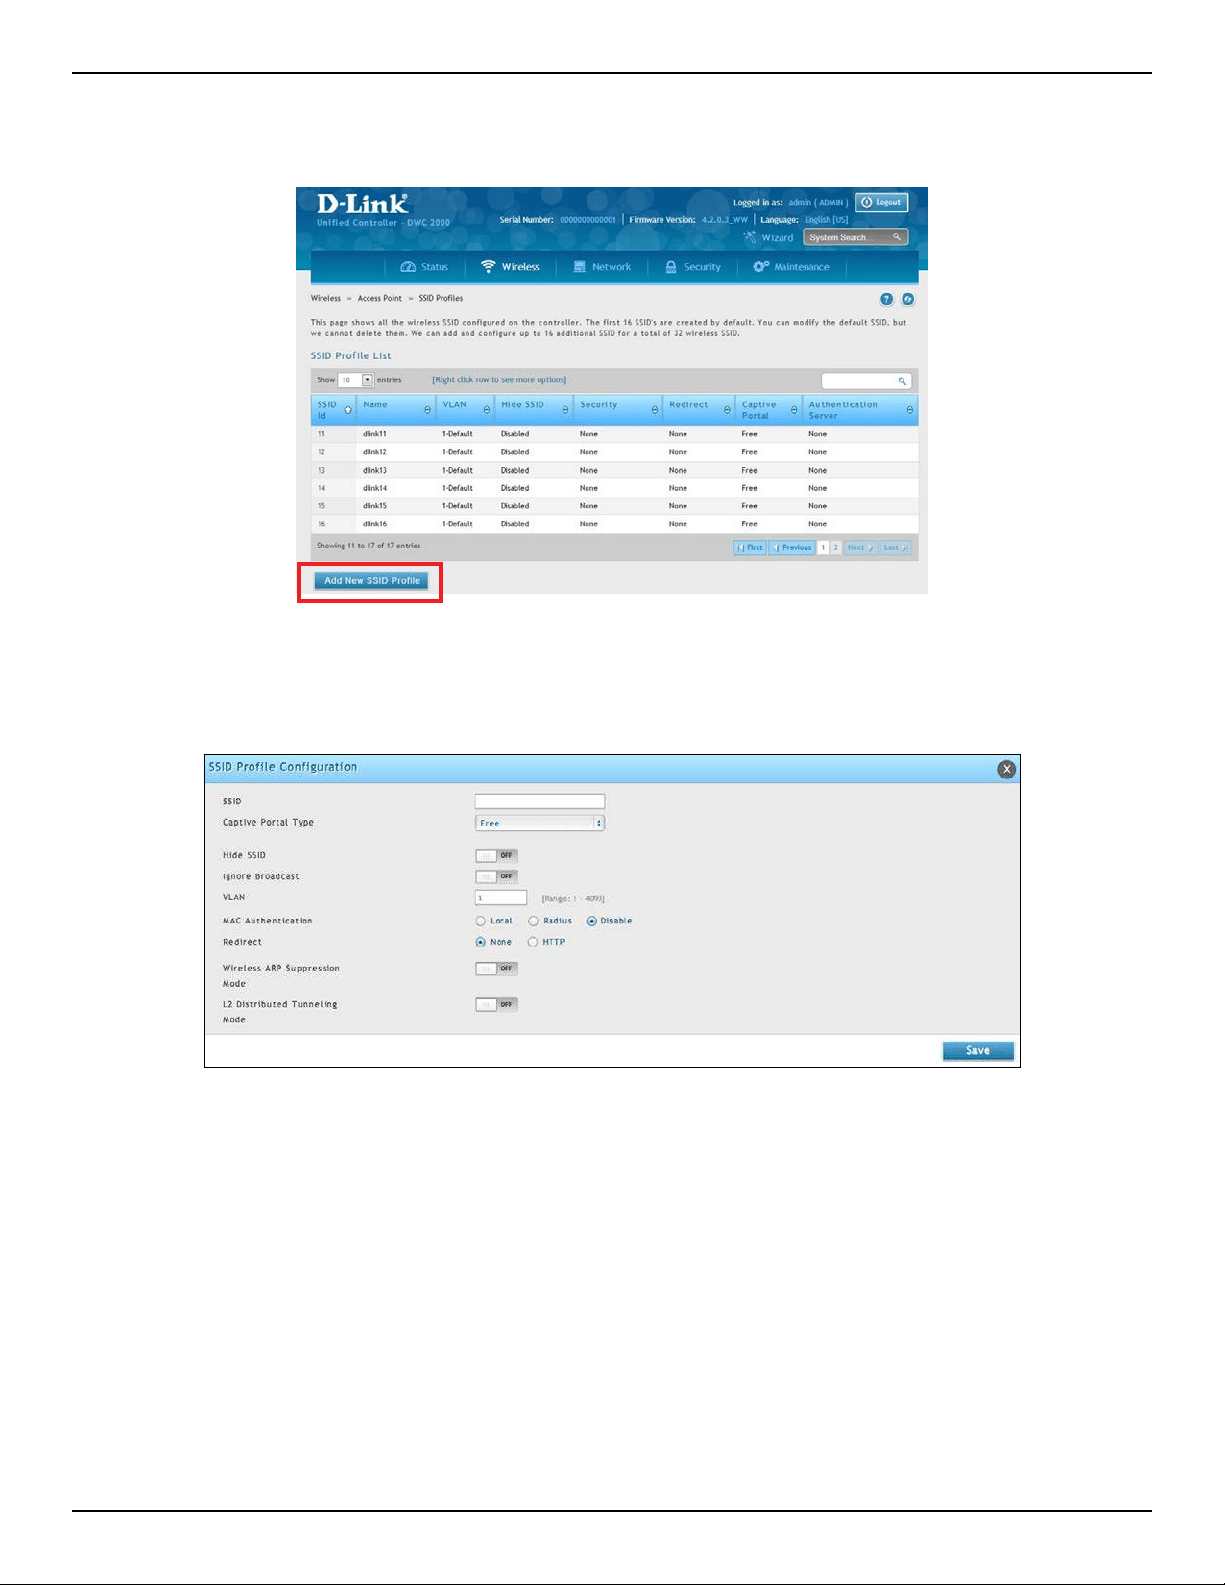
Task: Open the Language English [US] selector
Action: [x=826, y=220]
